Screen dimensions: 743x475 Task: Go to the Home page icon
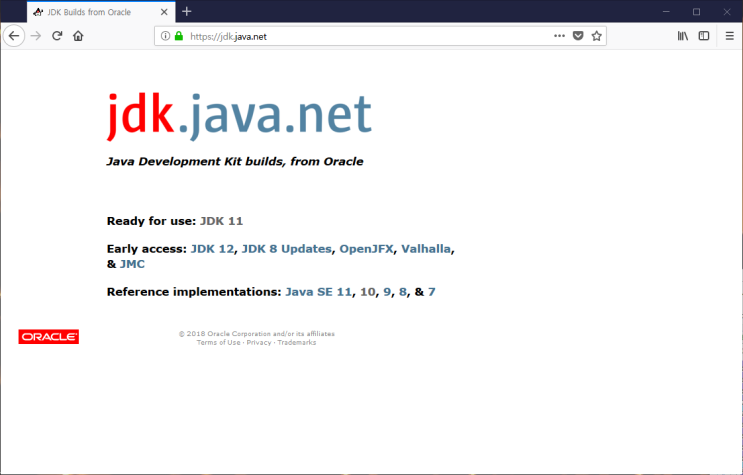pos(78,35)
